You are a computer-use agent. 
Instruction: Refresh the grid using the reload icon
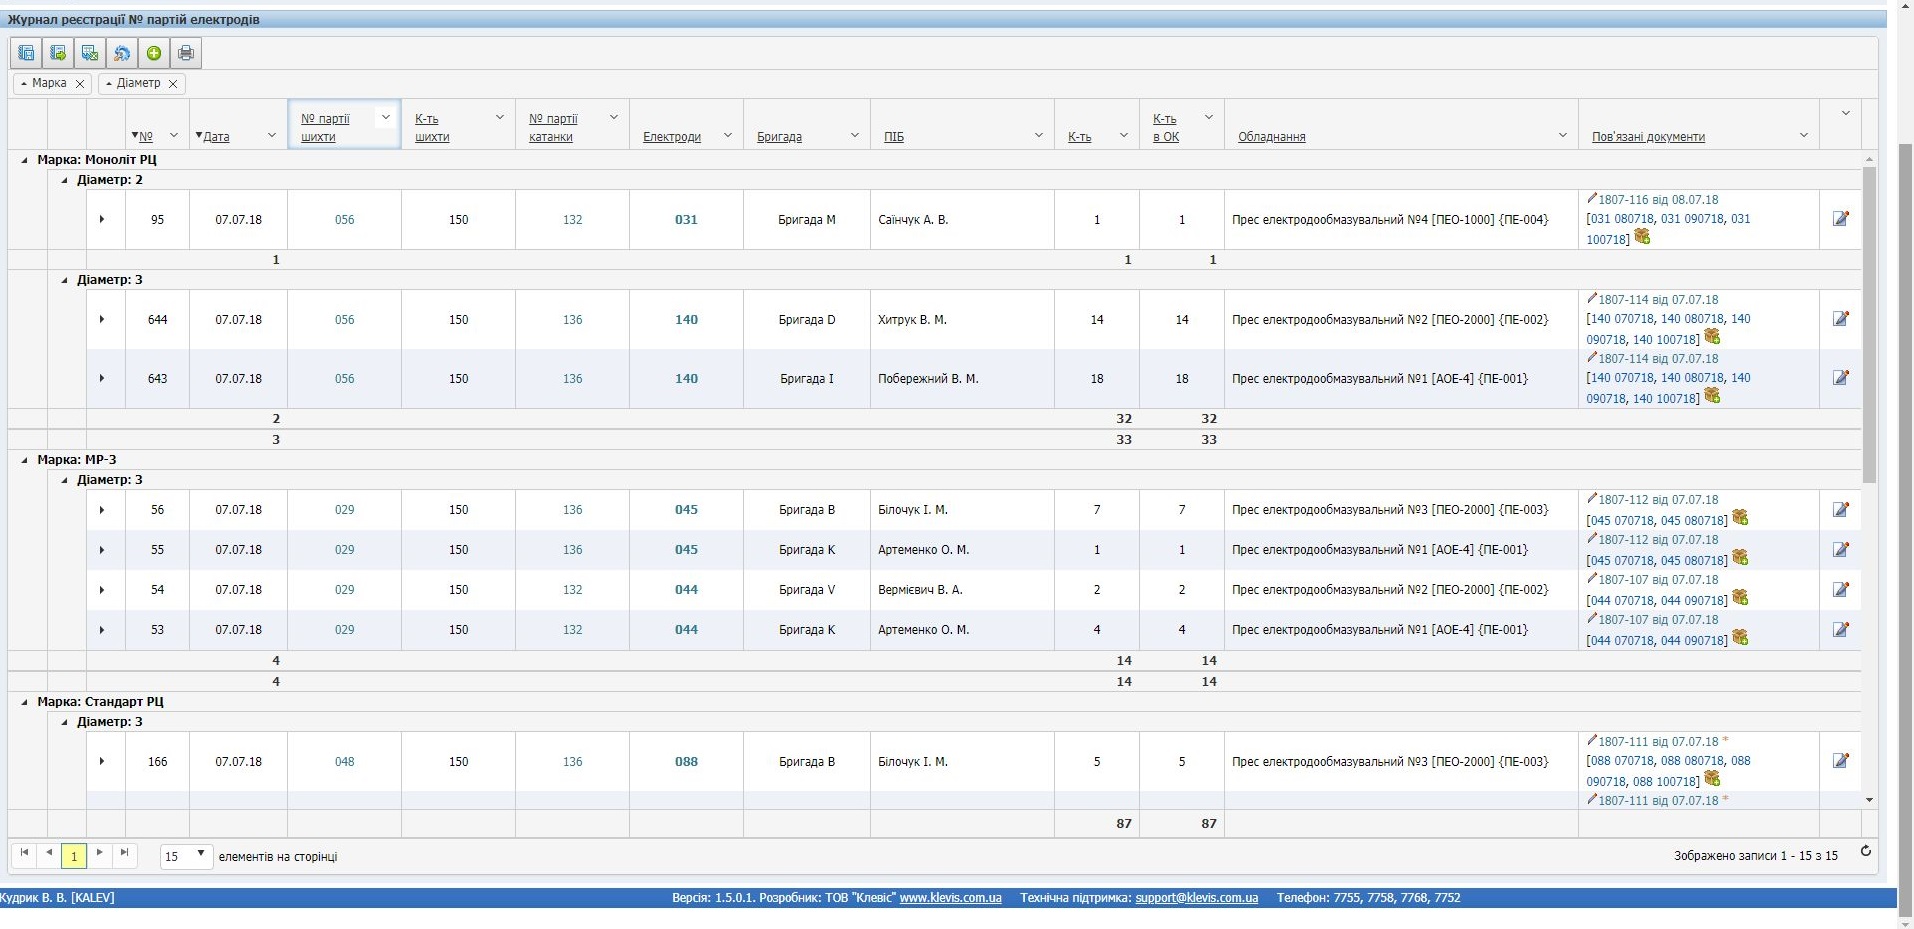[1865, 852]
